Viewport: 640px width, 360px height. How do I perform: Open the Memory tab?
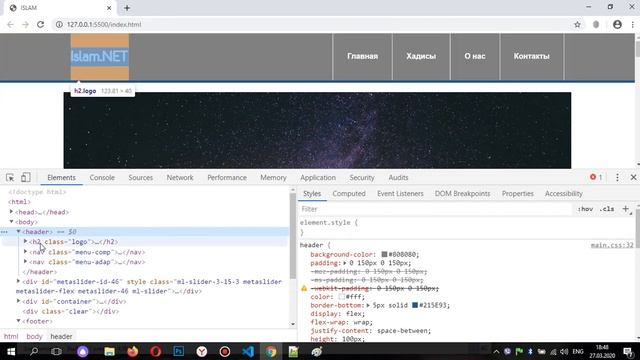coord(273,178)
